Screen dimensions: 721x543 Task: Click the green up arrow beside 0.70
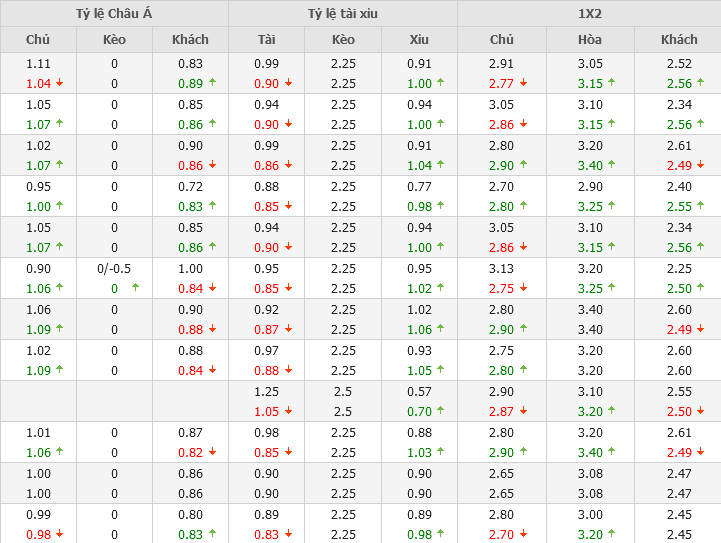442,412
